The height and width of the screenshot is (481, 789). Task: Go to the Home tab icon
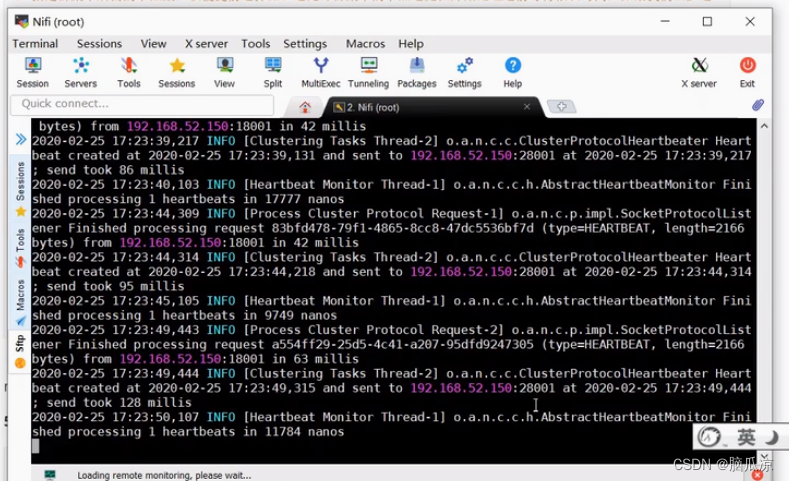click(x=305, y=107)
